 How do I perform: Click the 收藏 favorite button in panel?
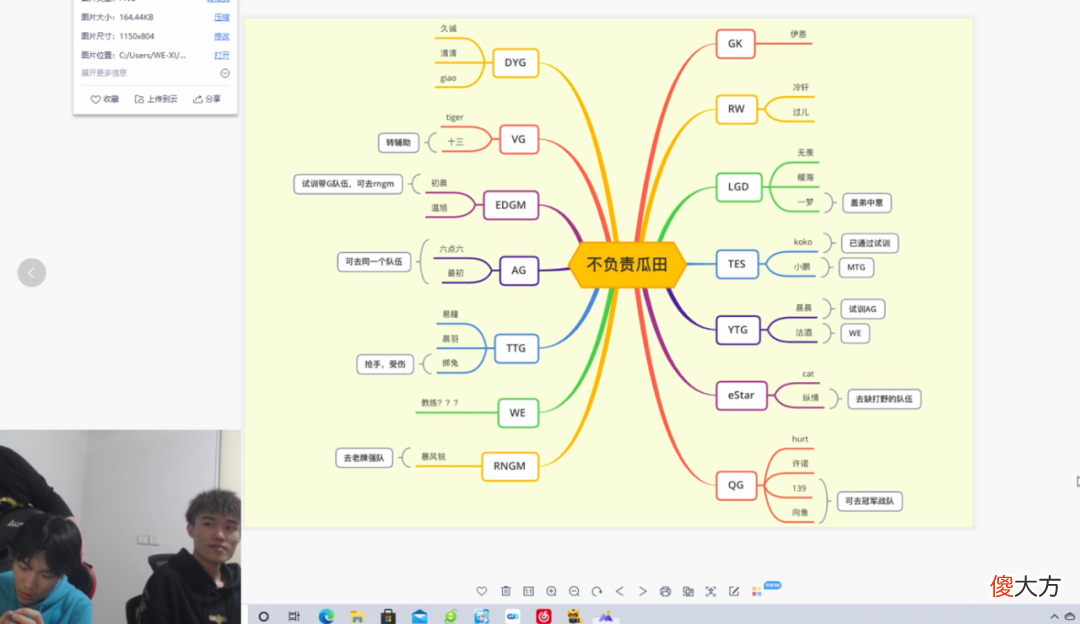pyautogui.click(x=105, y=99)
